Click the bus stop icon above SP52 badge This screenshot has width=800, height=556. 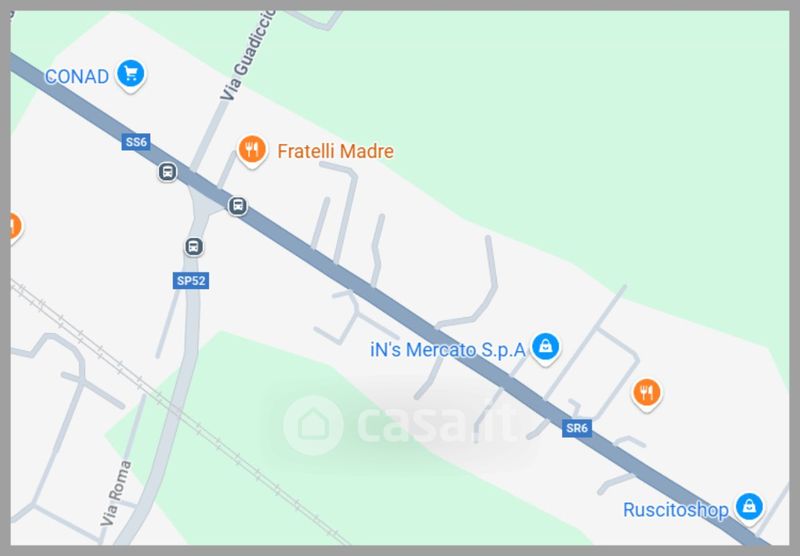[193, 247]
